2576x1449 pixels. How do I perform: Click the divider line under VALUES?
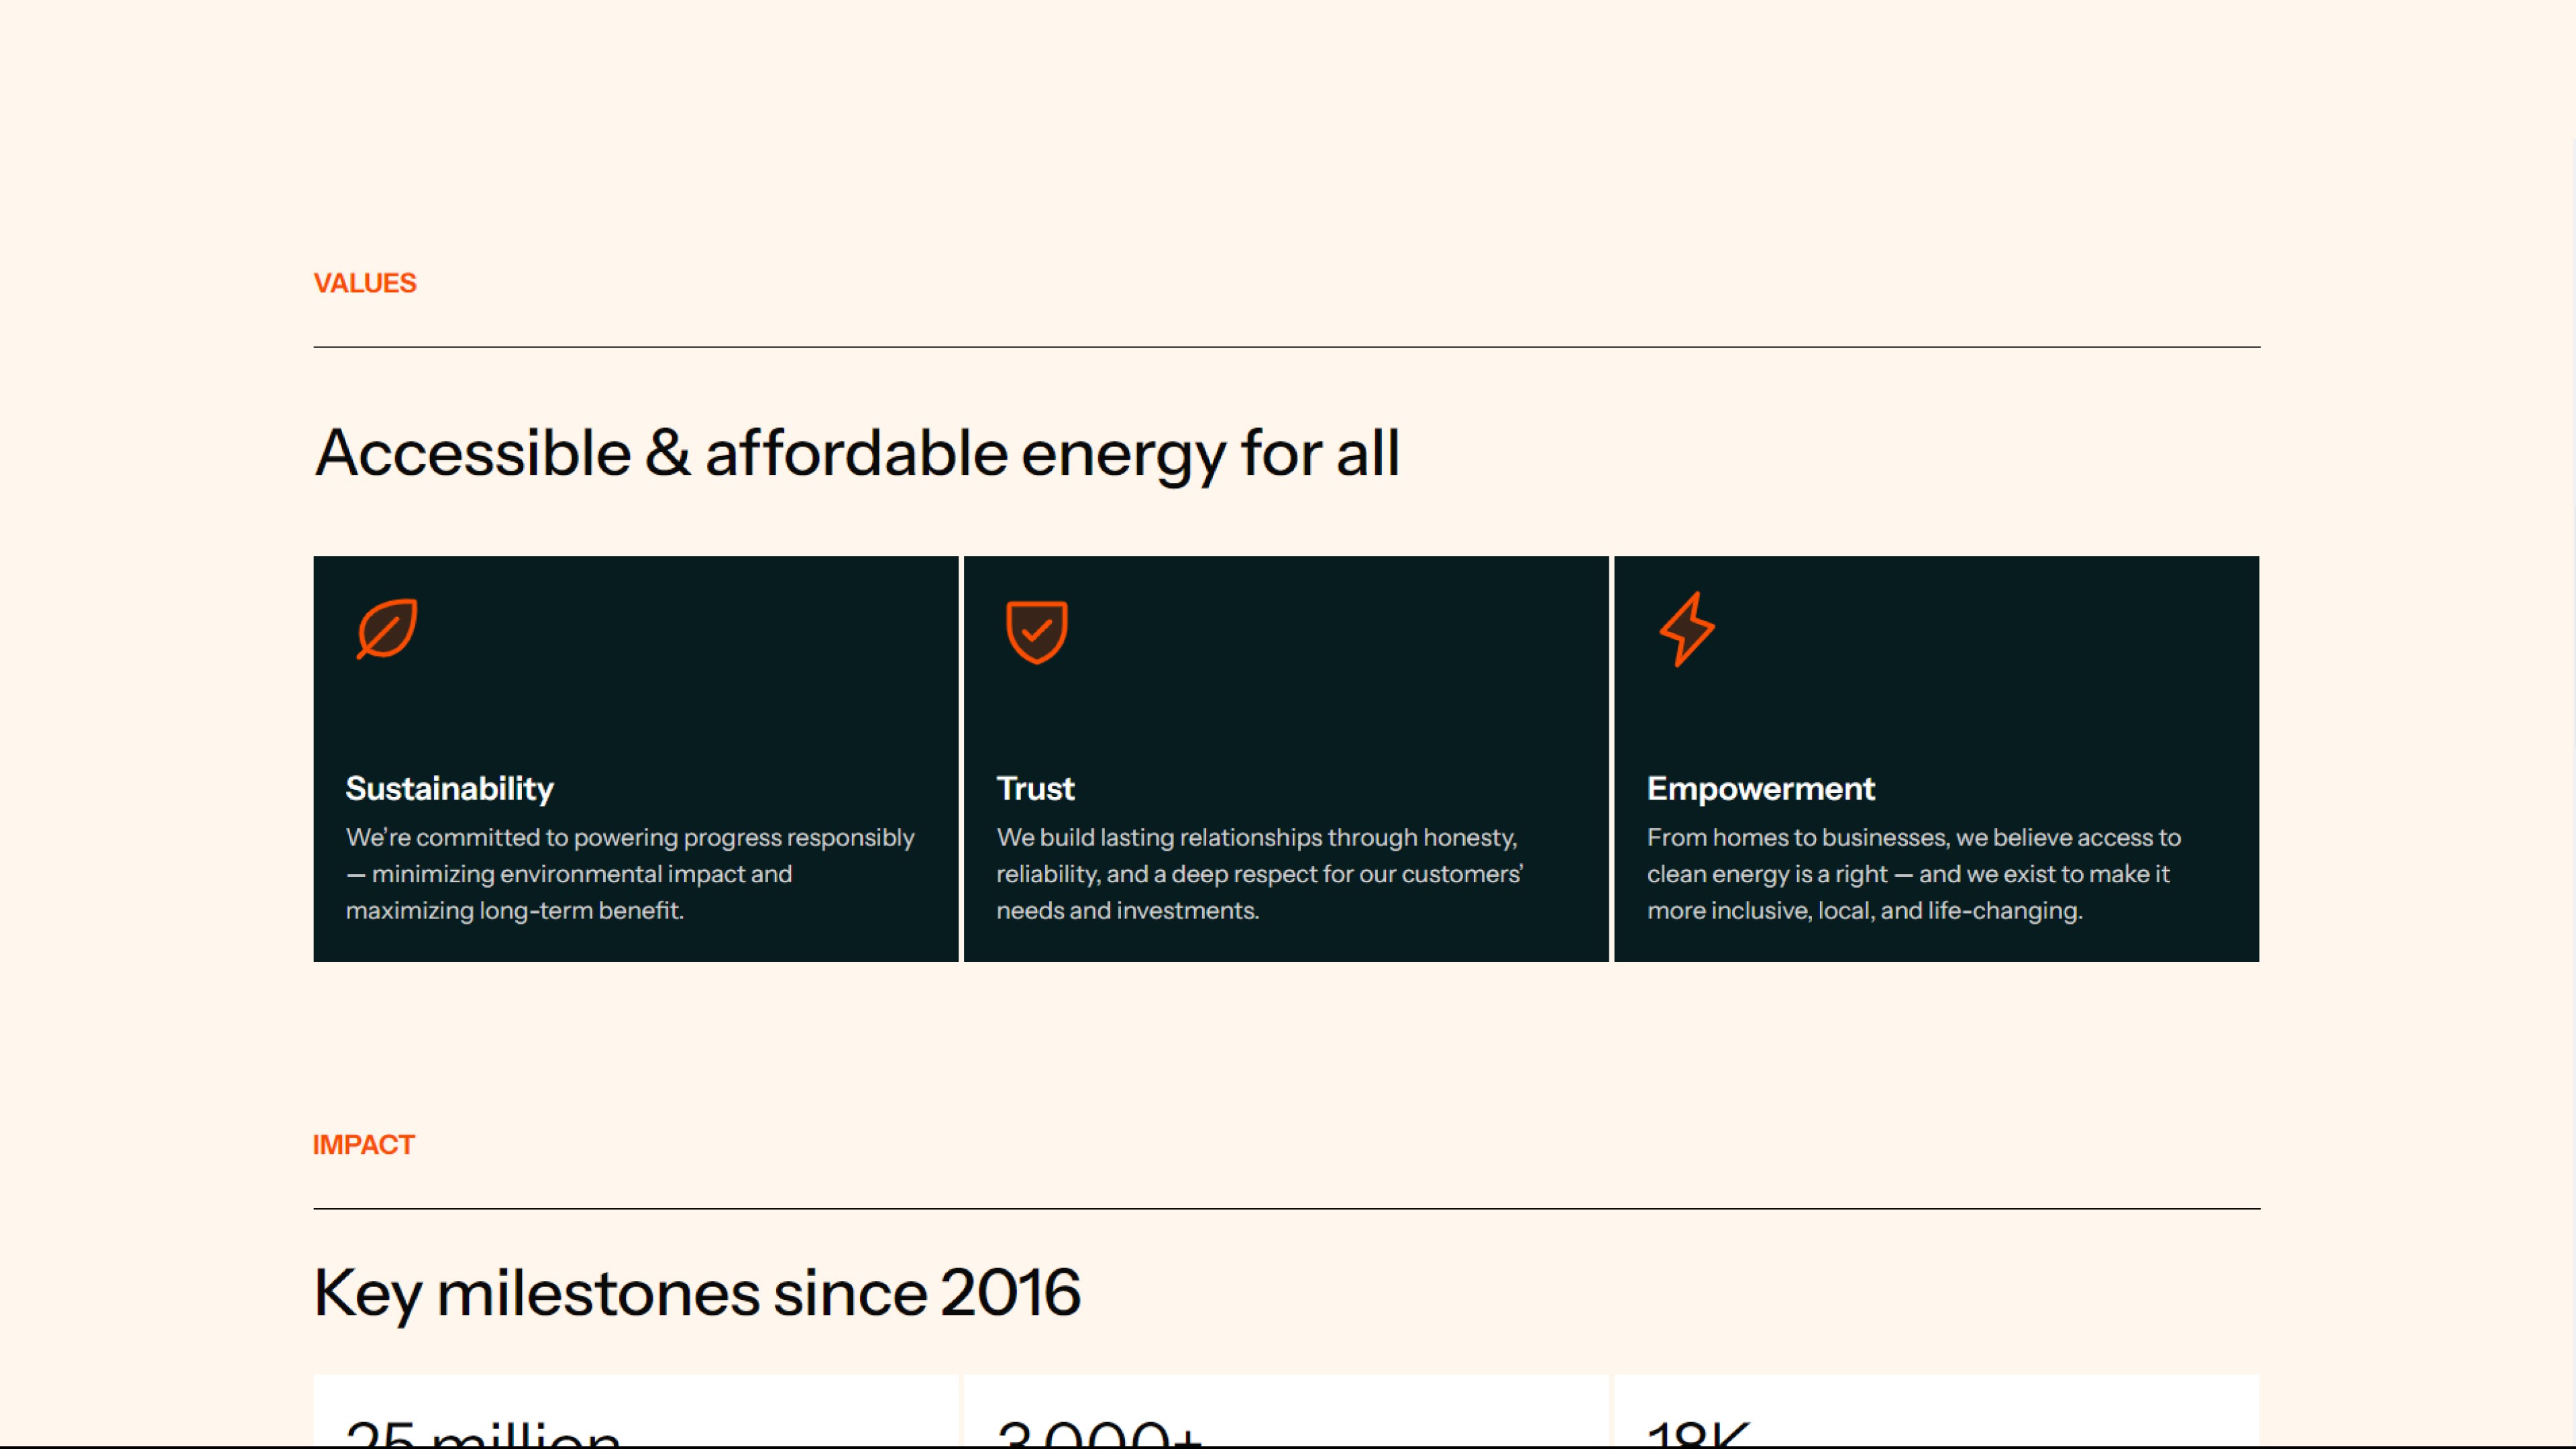tap(1286, 347)
